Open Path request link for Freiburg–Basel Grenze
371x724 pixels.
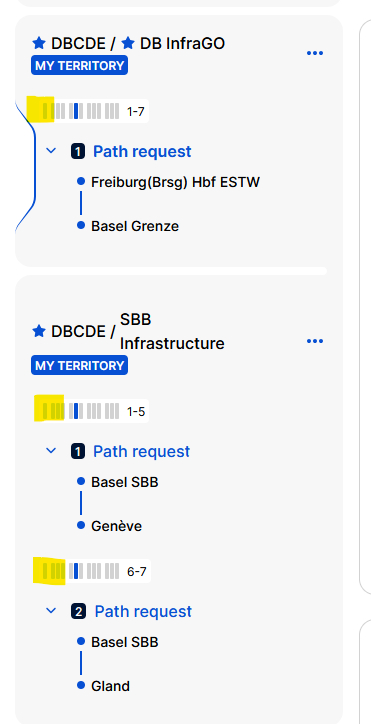coord(142,151)
